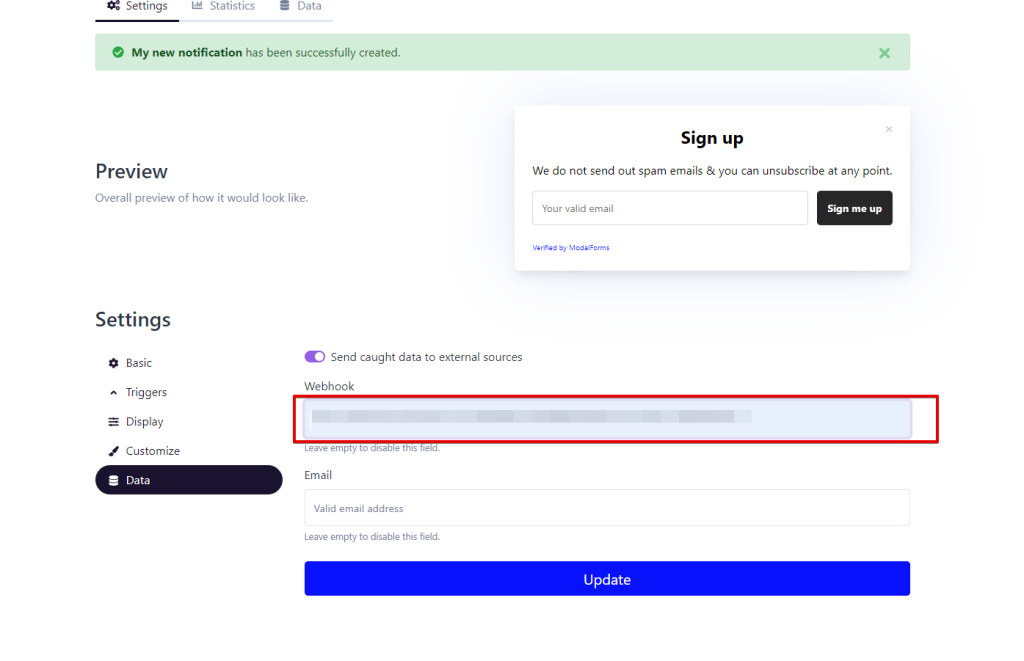Select the Data item in the Settings sidebar
1024x661 pixels.
click(x=188, y=480)
